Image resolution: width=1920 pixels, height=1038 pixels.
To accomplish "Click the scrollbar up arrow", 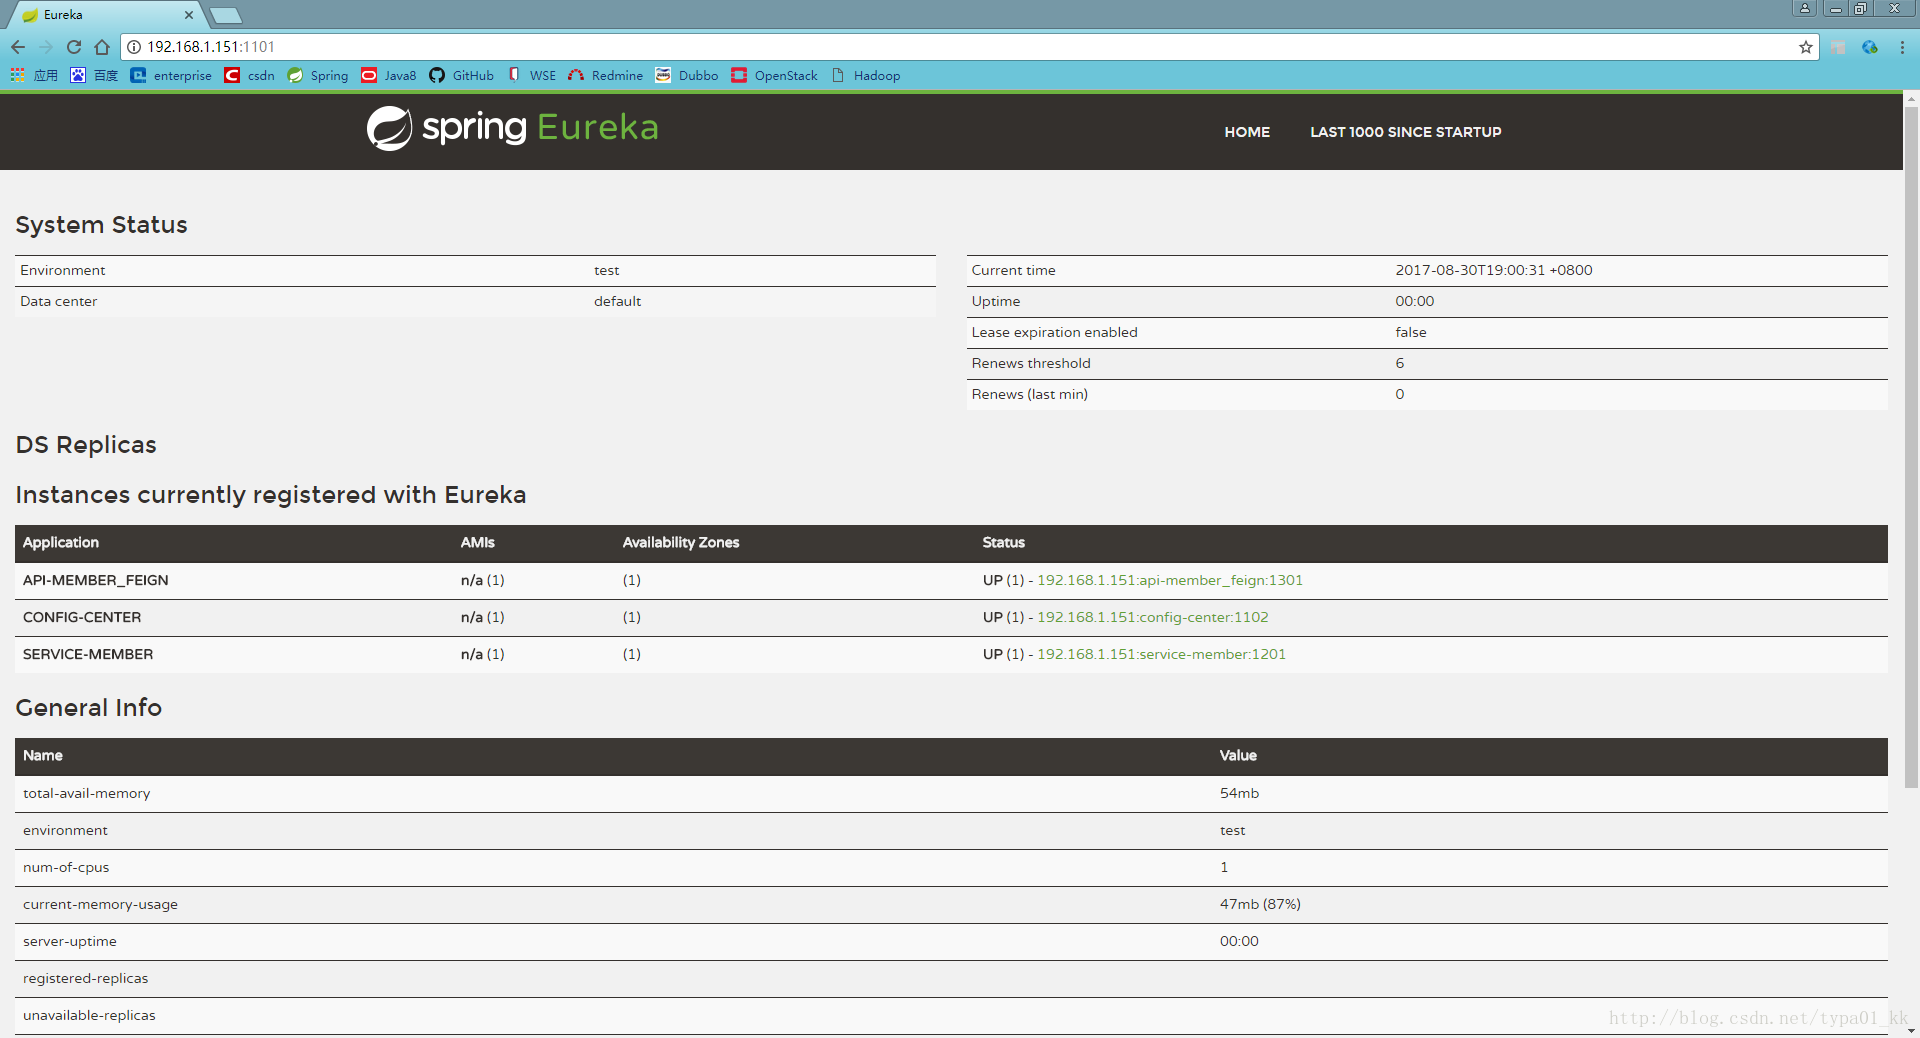I will pyautogui.click(x=1911, y=99).
